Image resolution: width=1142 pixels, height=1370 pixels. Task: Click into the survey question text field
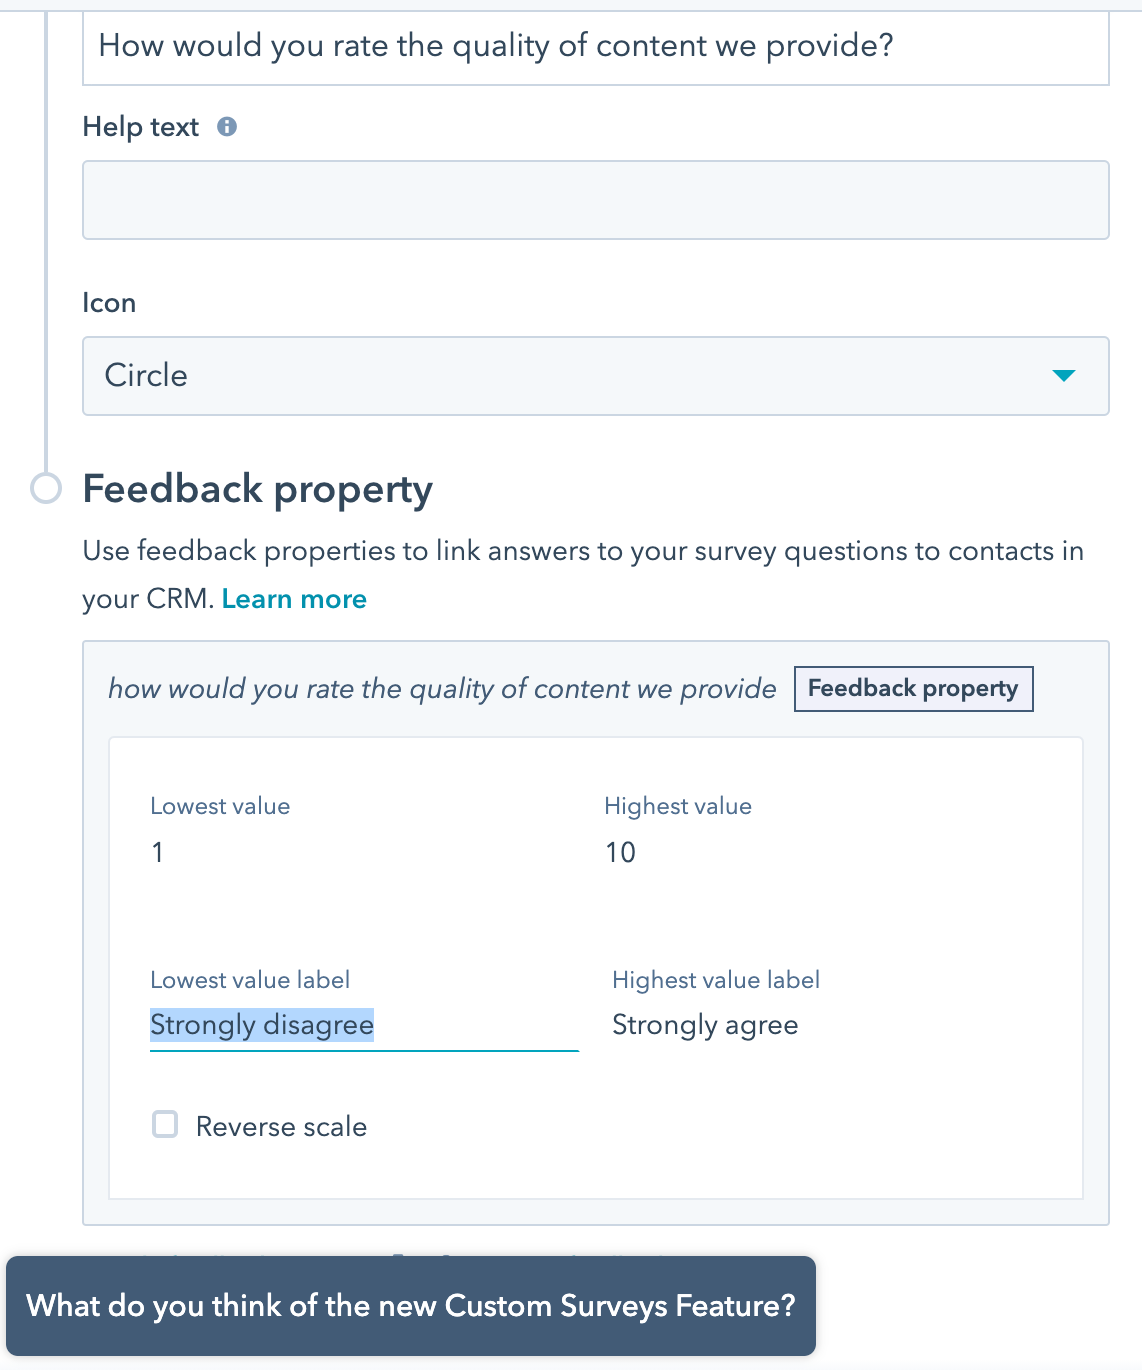[595, 47]
